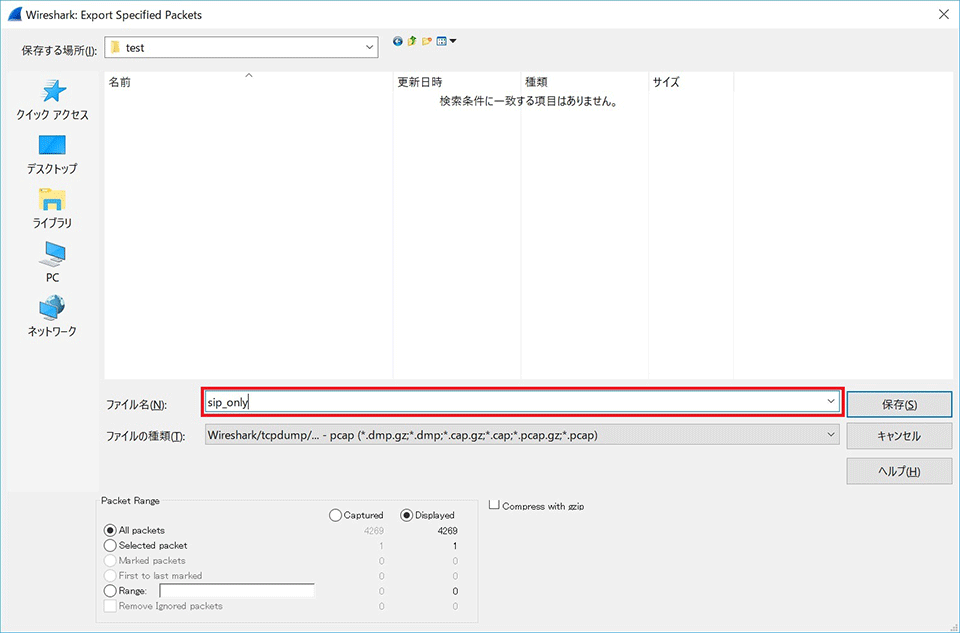This screenshot has height=633, width=960.
Task: Open Network (ネットワーク) location
Action: pyautogui.click(x=52, y=316)
